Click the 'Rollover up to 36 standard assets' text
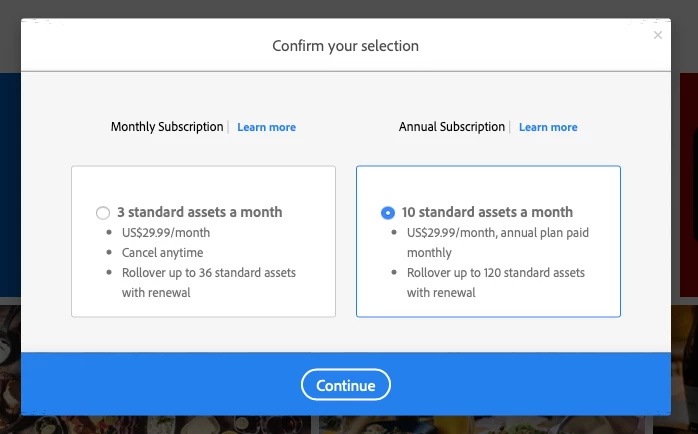Viewport: 698px width, 434px height. pos(209,272)
